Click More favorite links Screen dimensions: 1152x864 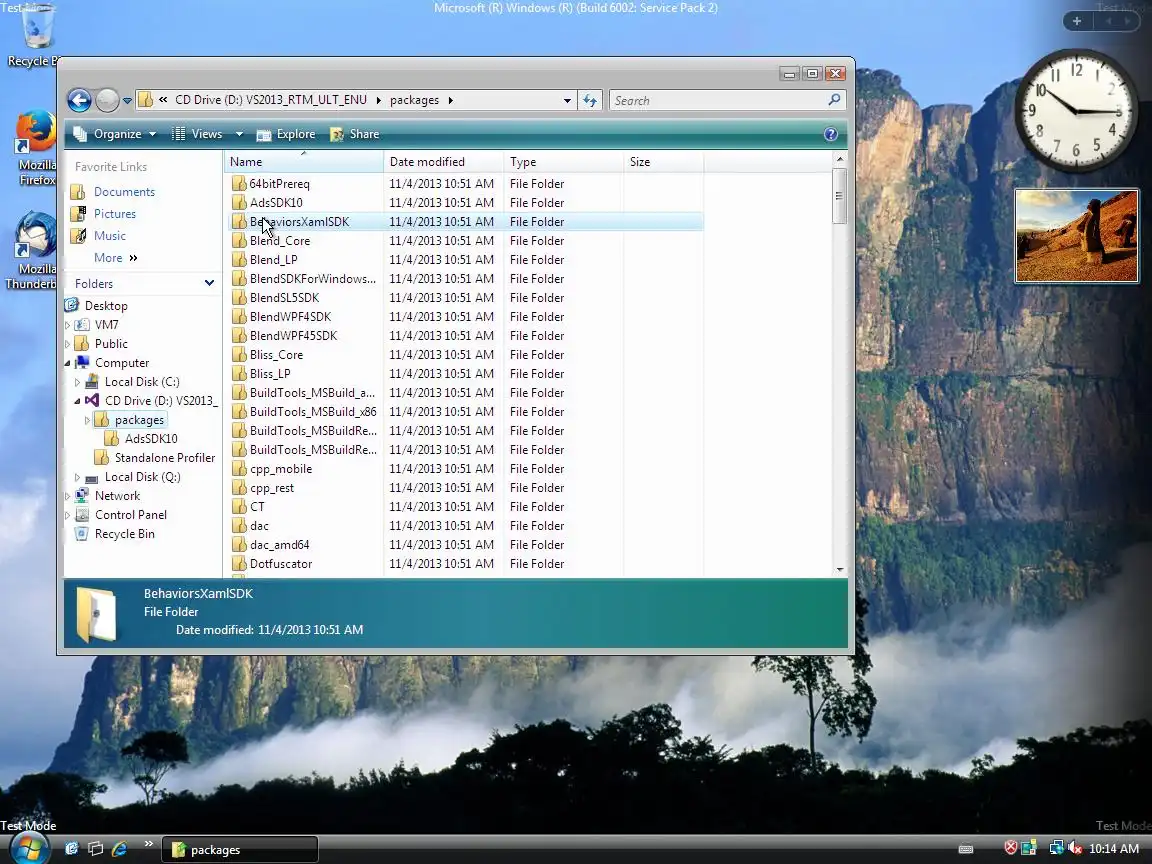tap(115, 258)
